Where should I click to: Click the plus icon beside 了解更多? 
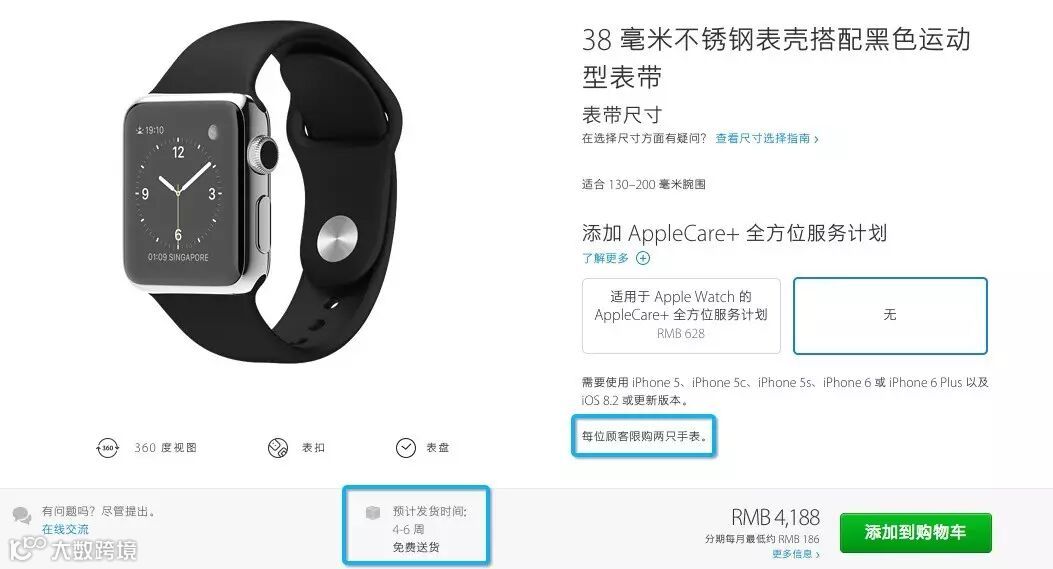coord(643,258)
